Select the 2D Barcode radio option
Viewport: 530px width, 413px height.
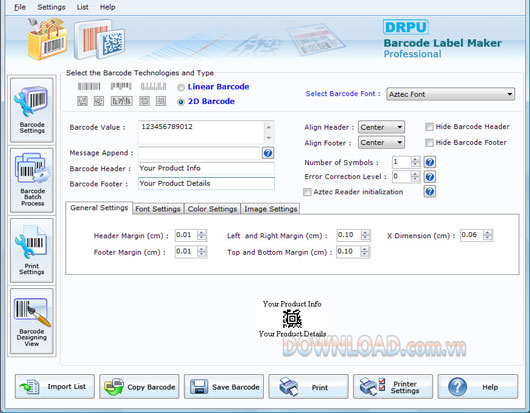[181, 102]
